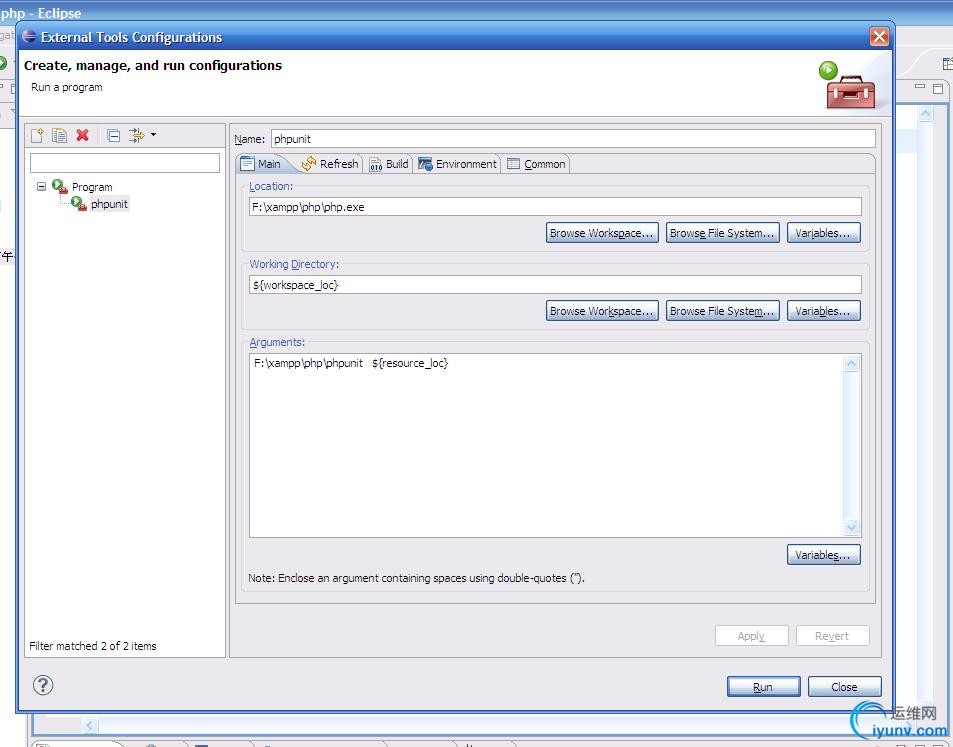Select the Program category in the tree
The image size is (953, 747).
click(92, 187)
